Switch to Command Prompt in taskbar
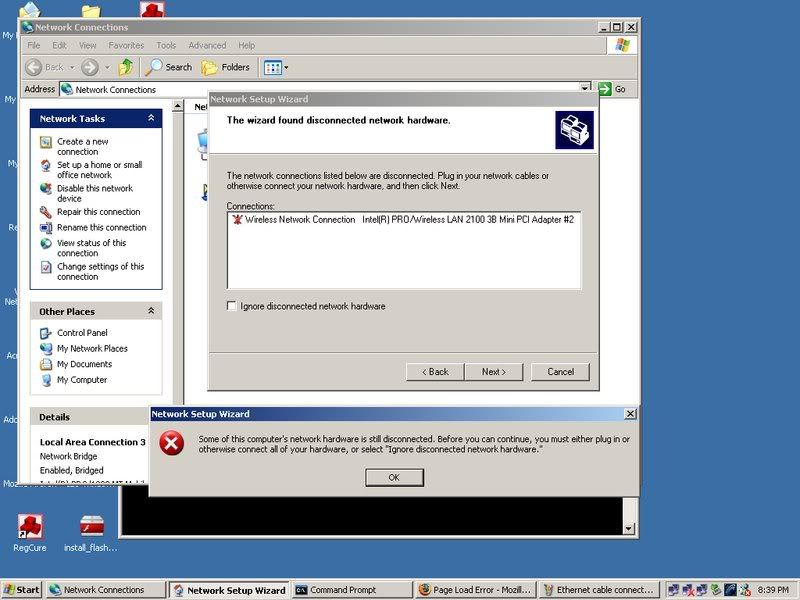This screenshot has height=600, width=800. 351,590
